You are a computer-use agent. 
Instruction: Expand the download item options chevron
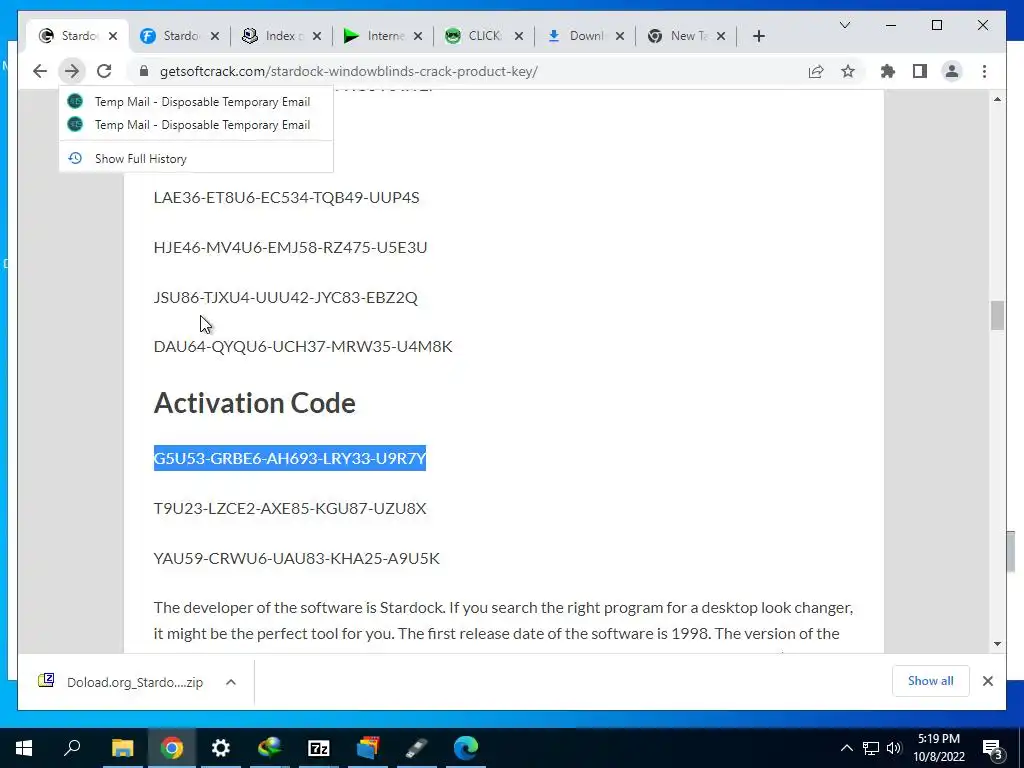[231, 682]
